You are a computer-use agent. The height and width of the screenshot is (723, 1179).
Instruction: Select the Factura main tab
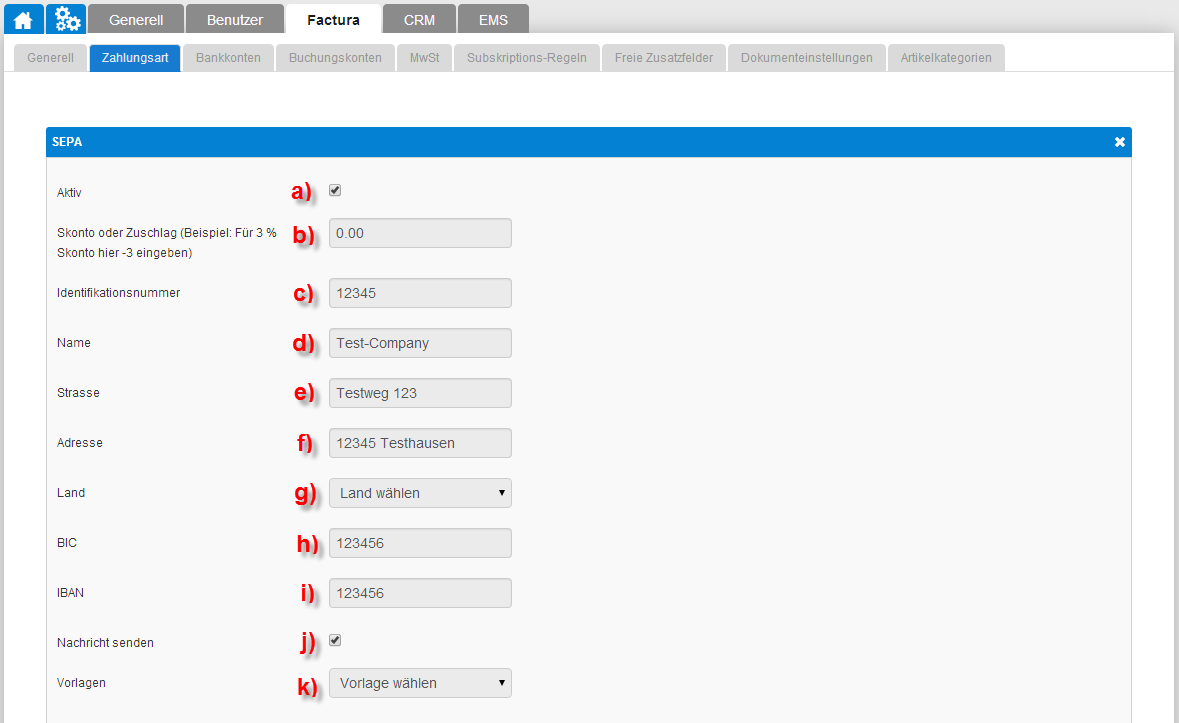click(x=333, y=20)
